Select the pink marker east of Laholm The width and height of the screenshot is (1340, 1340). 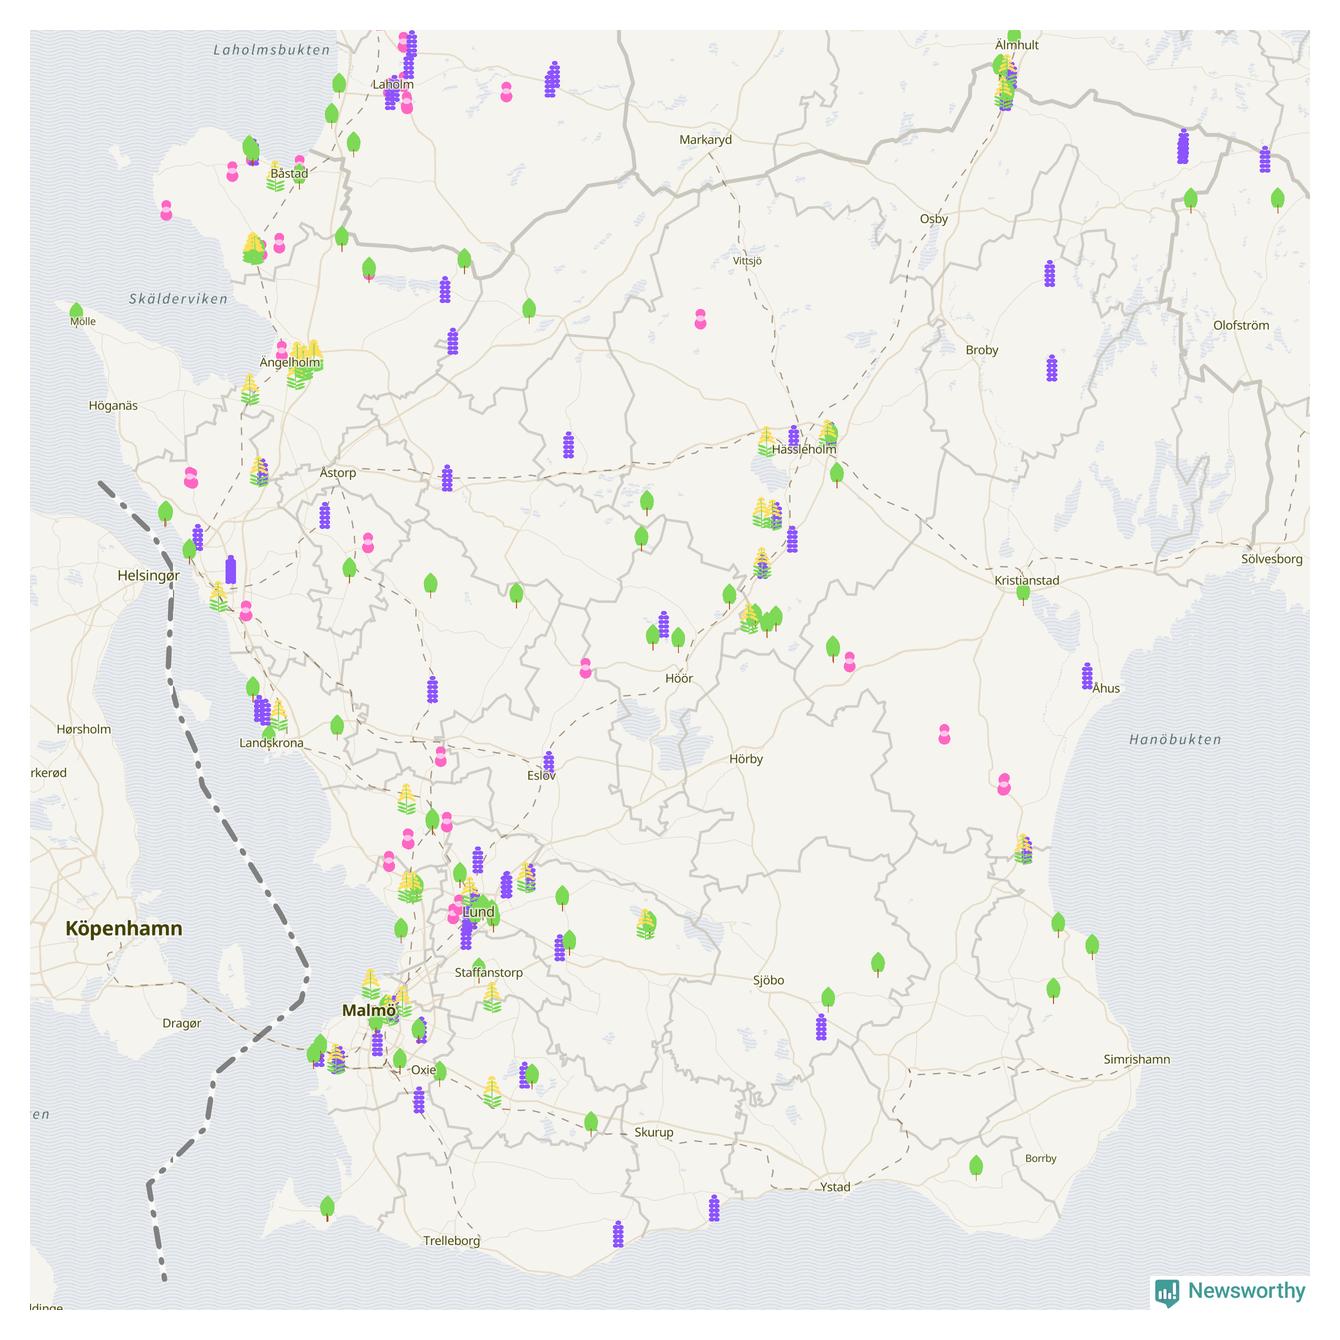(506, 92)
